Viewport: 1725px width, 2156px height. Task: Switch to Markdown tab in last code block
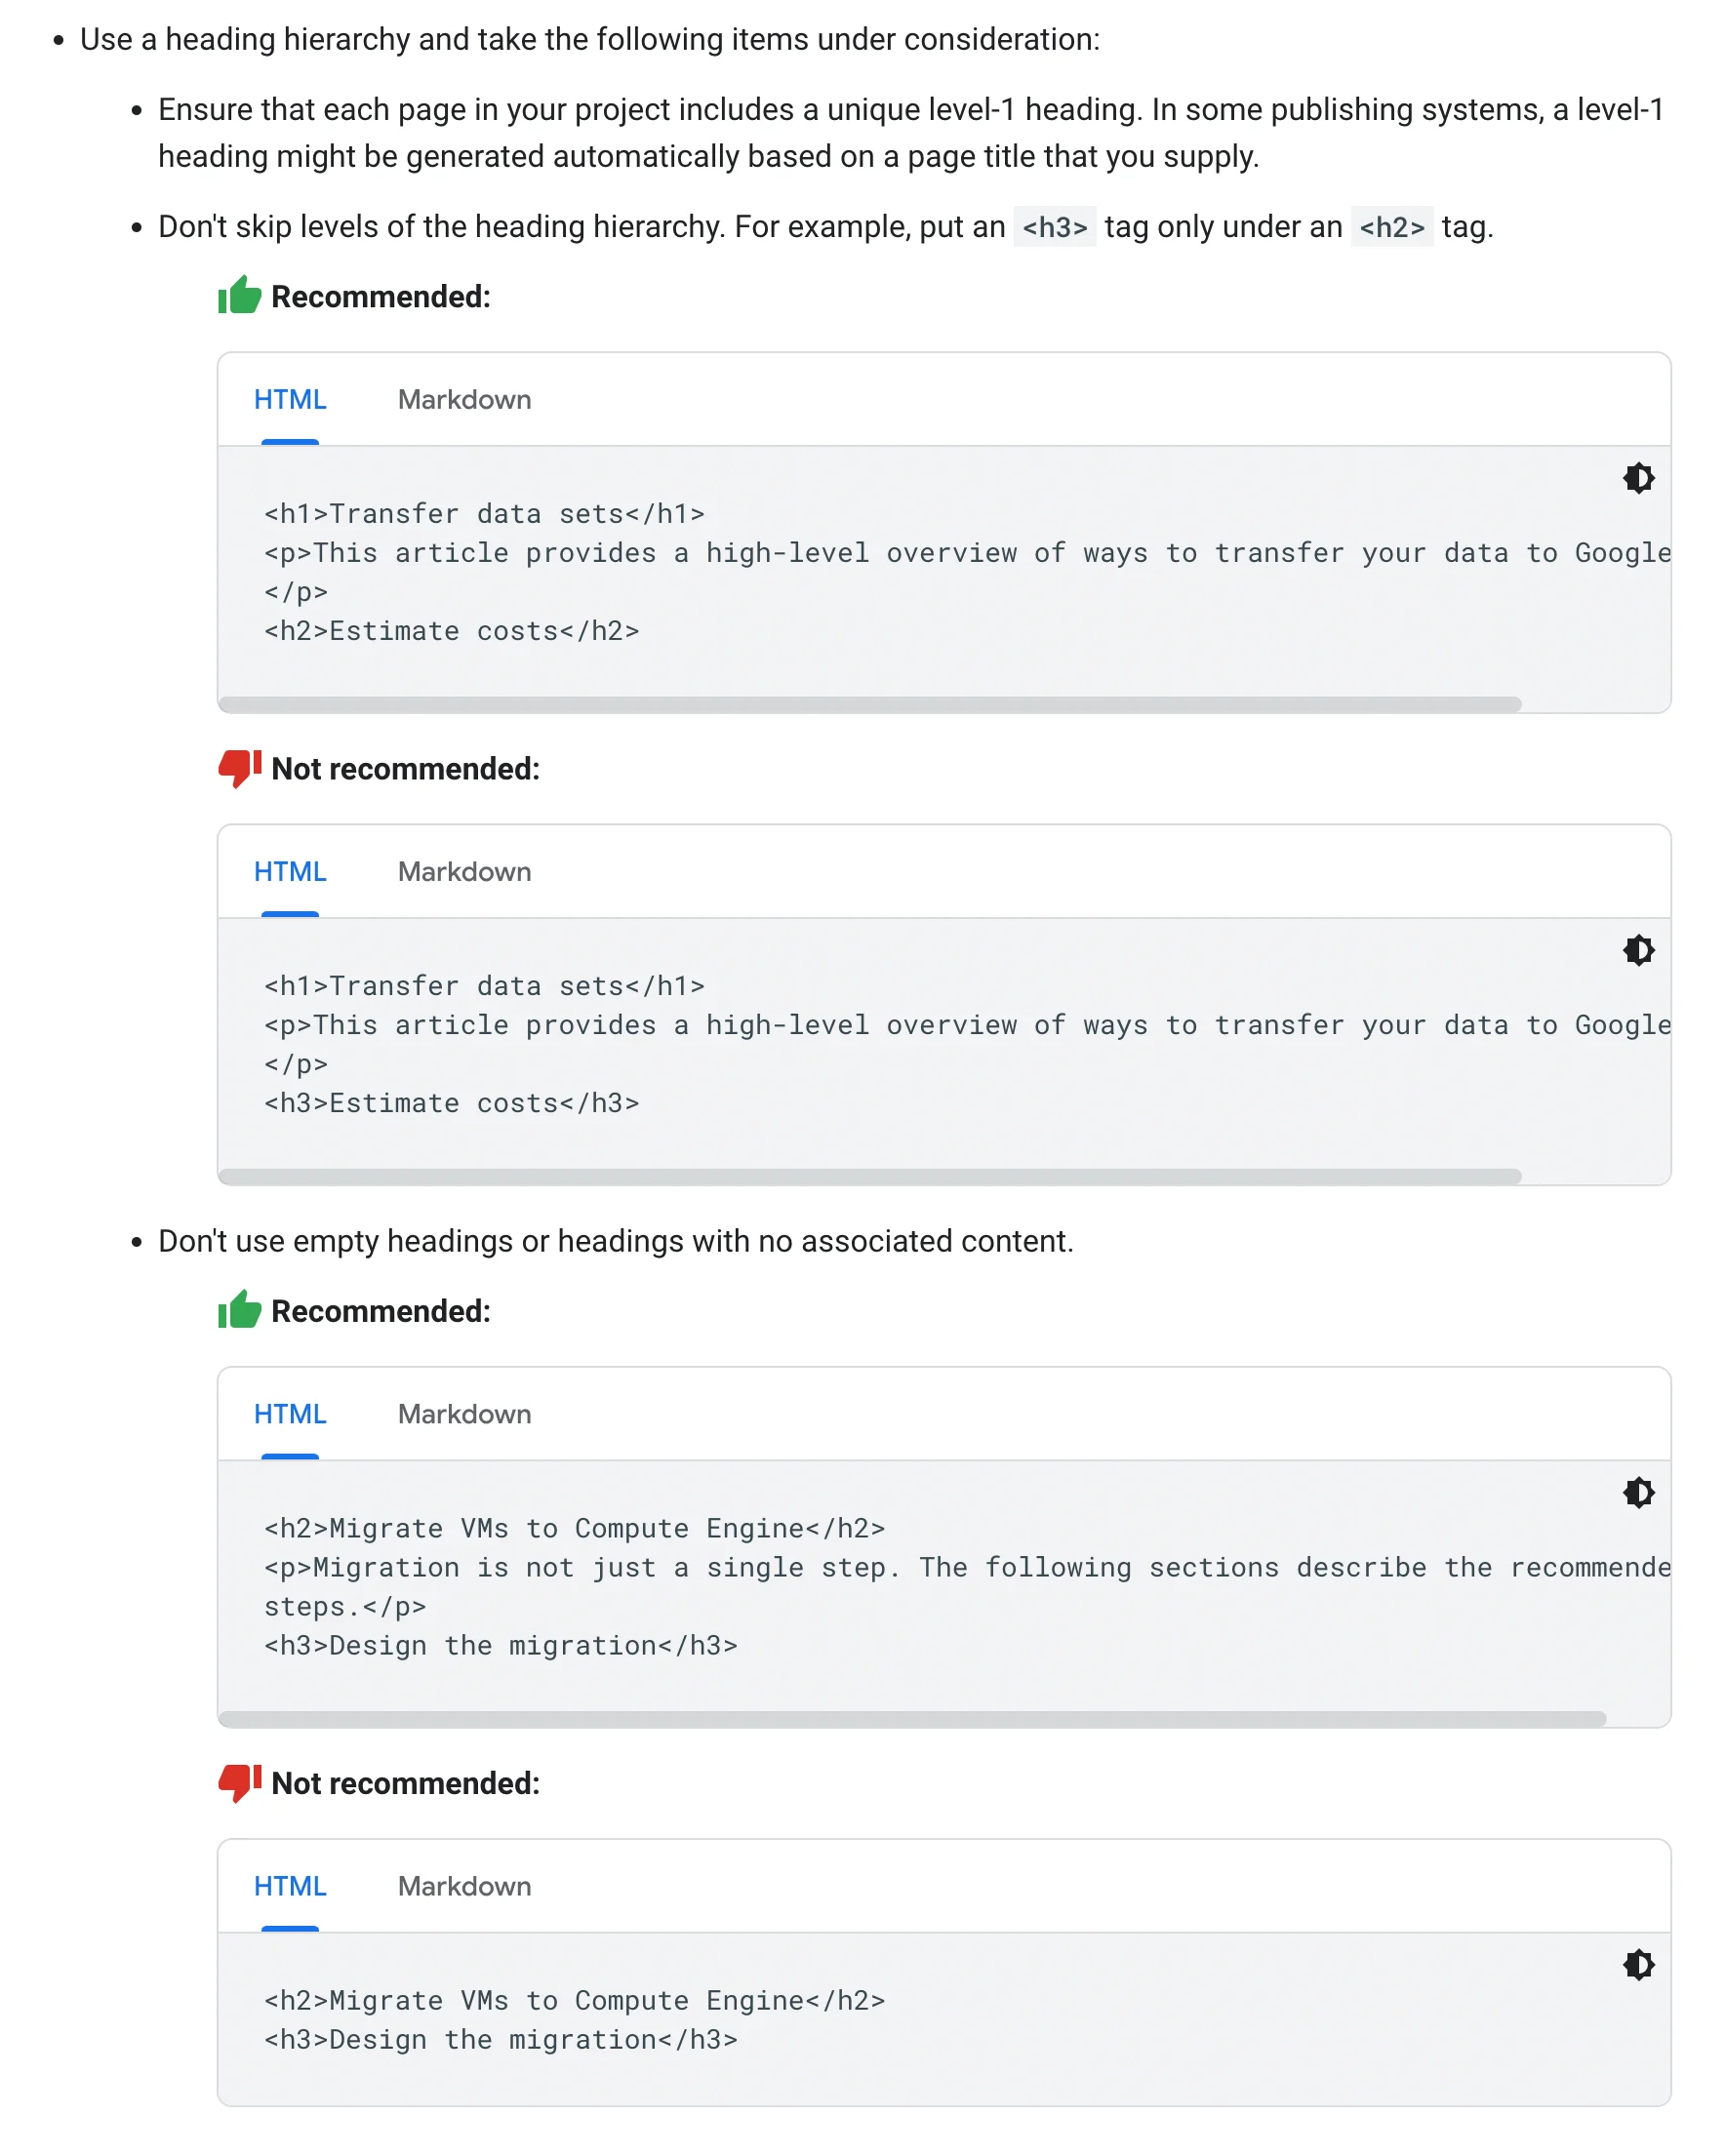tap(463, 1886)
